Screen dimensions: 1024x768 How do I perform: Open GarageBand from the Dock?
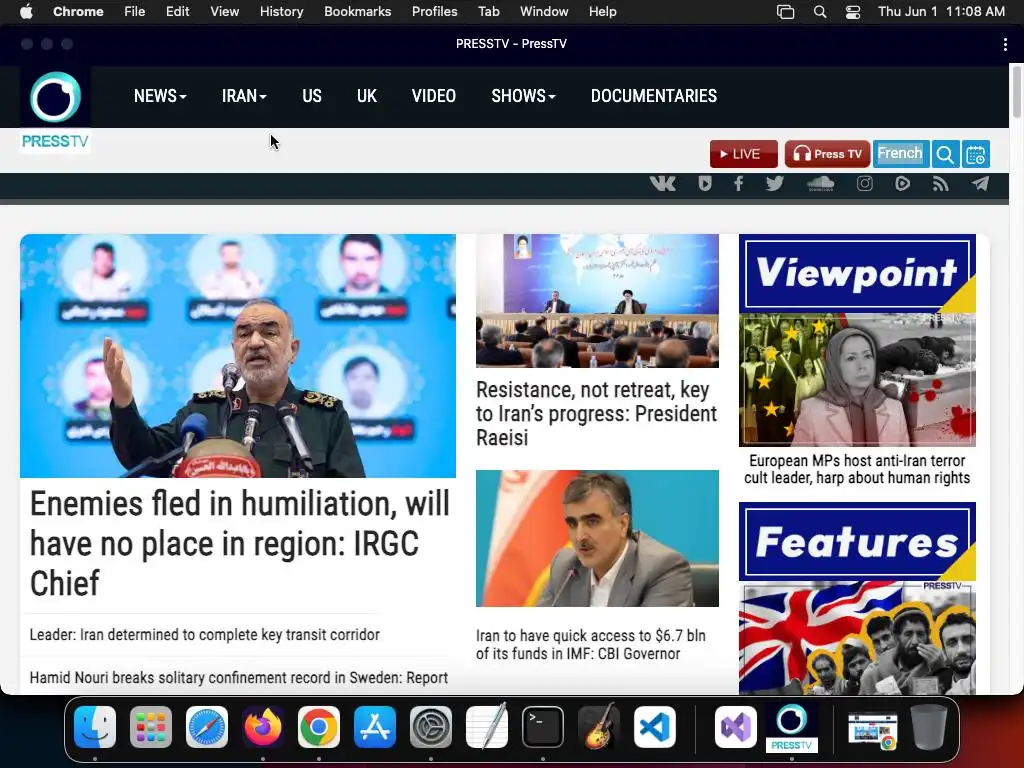point(599,727)
